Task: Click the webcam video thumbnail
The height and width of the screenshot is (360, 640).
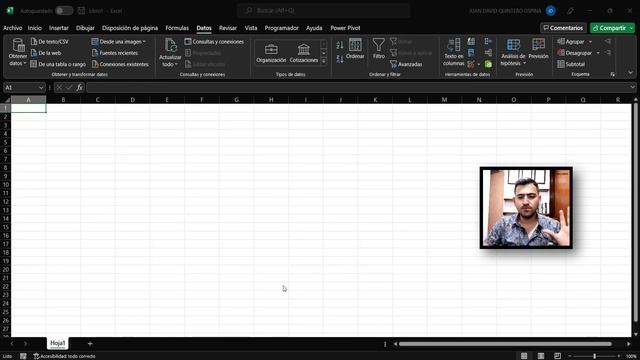Action: coord(526,208)
